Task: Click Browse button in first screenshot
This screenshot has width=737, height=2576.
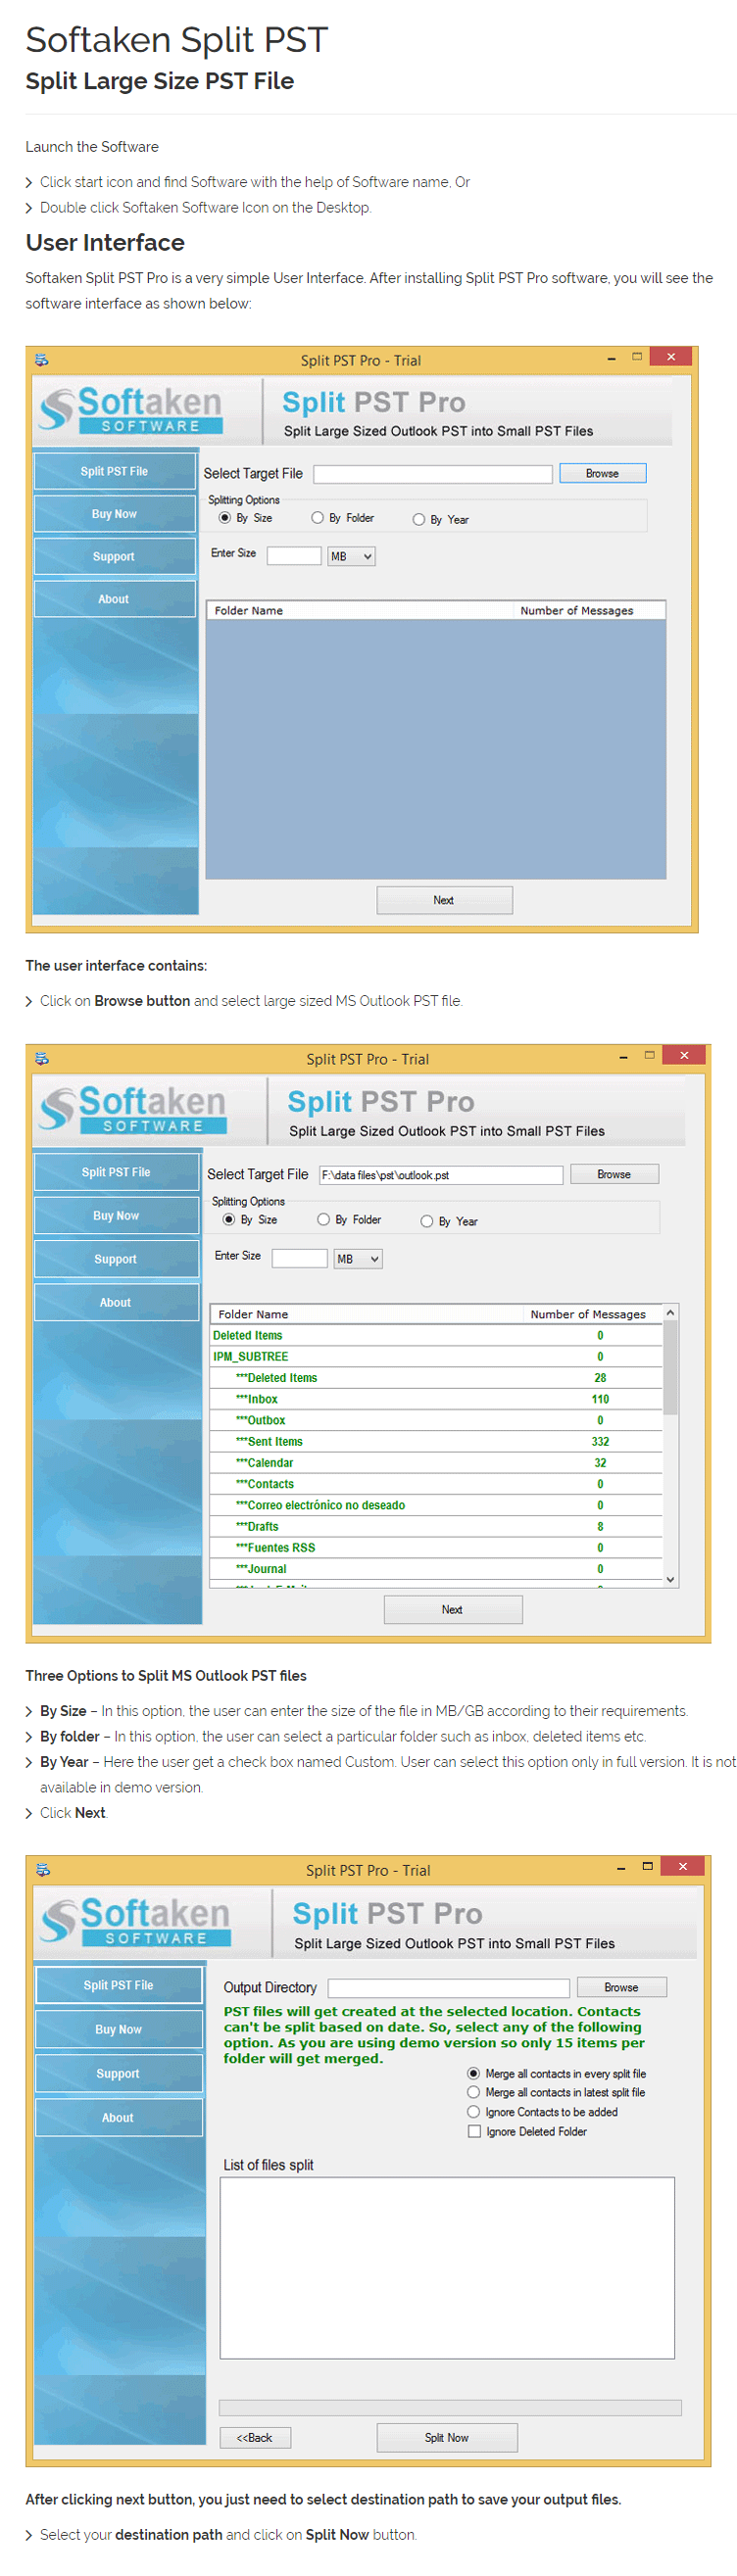Action: coord(602,474)
